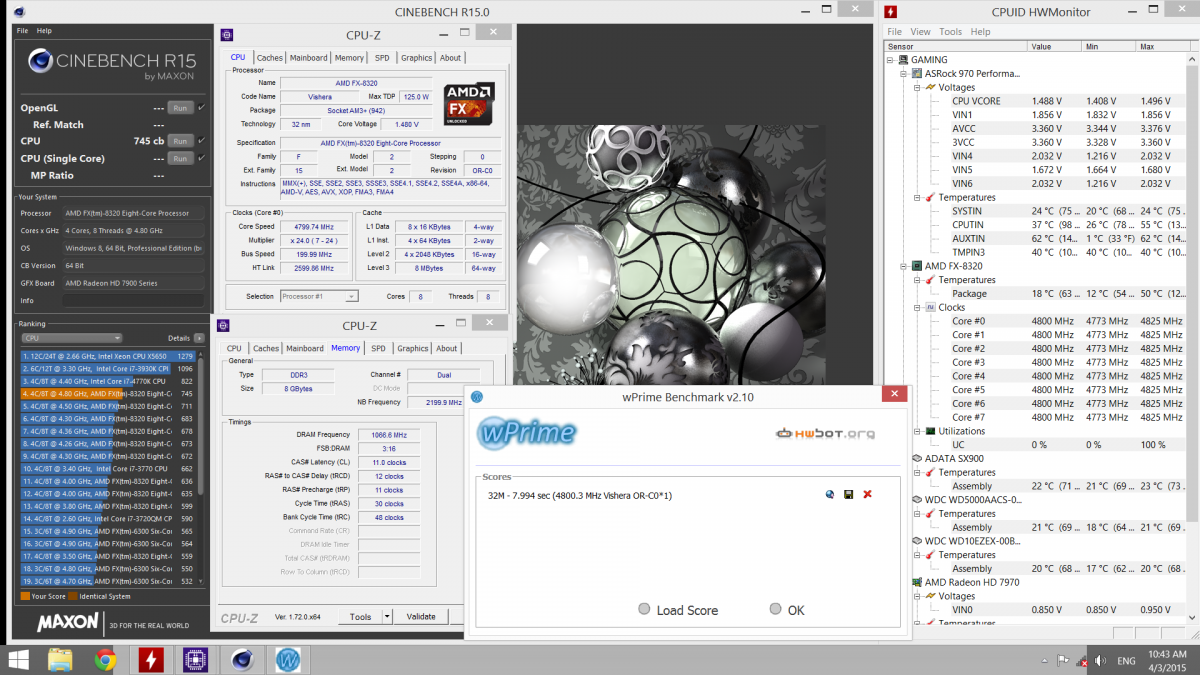Click the wPrime logo in benchmark window
Viewport: 1200px width, 675px height.
(526, 433)
